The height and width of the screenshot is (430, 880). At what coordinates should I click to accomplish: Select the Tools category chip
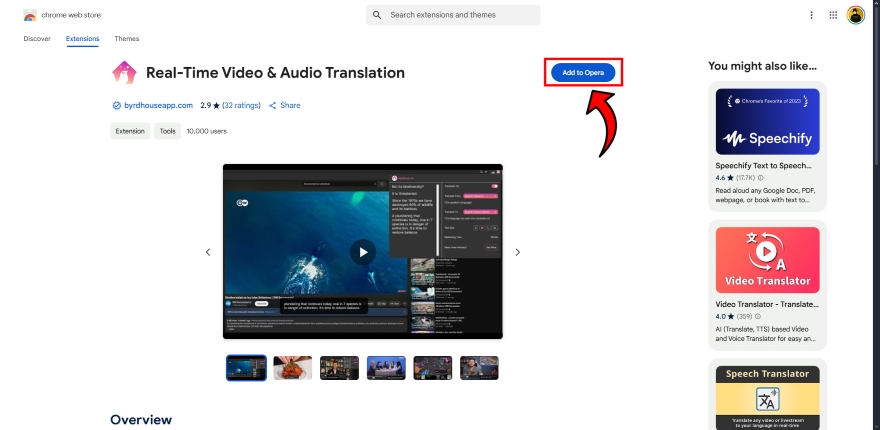point(167,131)
